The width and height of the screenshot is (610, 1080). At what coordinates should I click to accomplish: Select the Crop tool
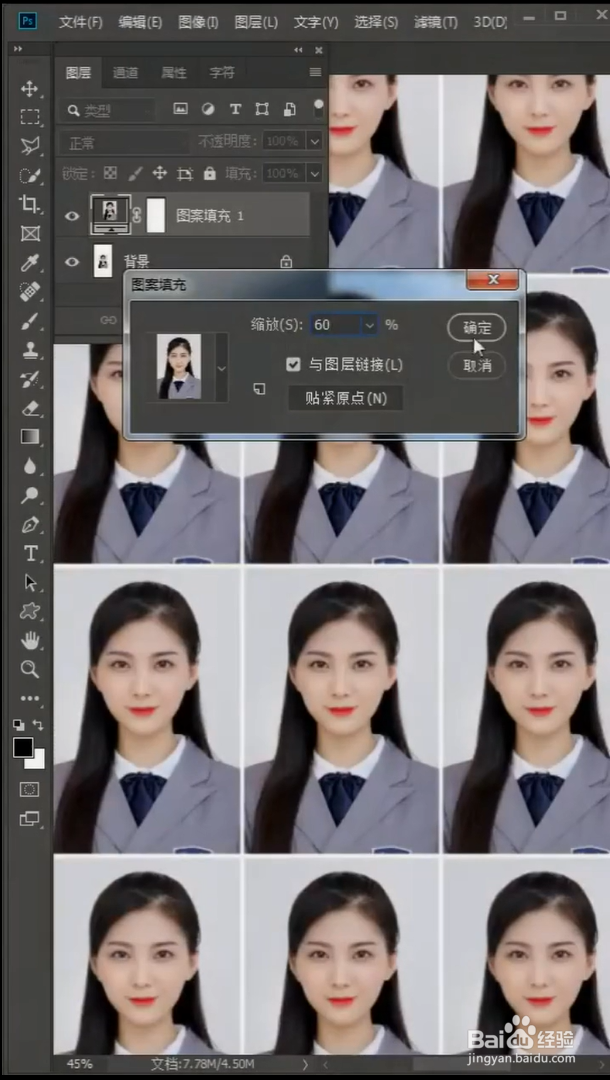pyautogui.click(x=30, y=204)
